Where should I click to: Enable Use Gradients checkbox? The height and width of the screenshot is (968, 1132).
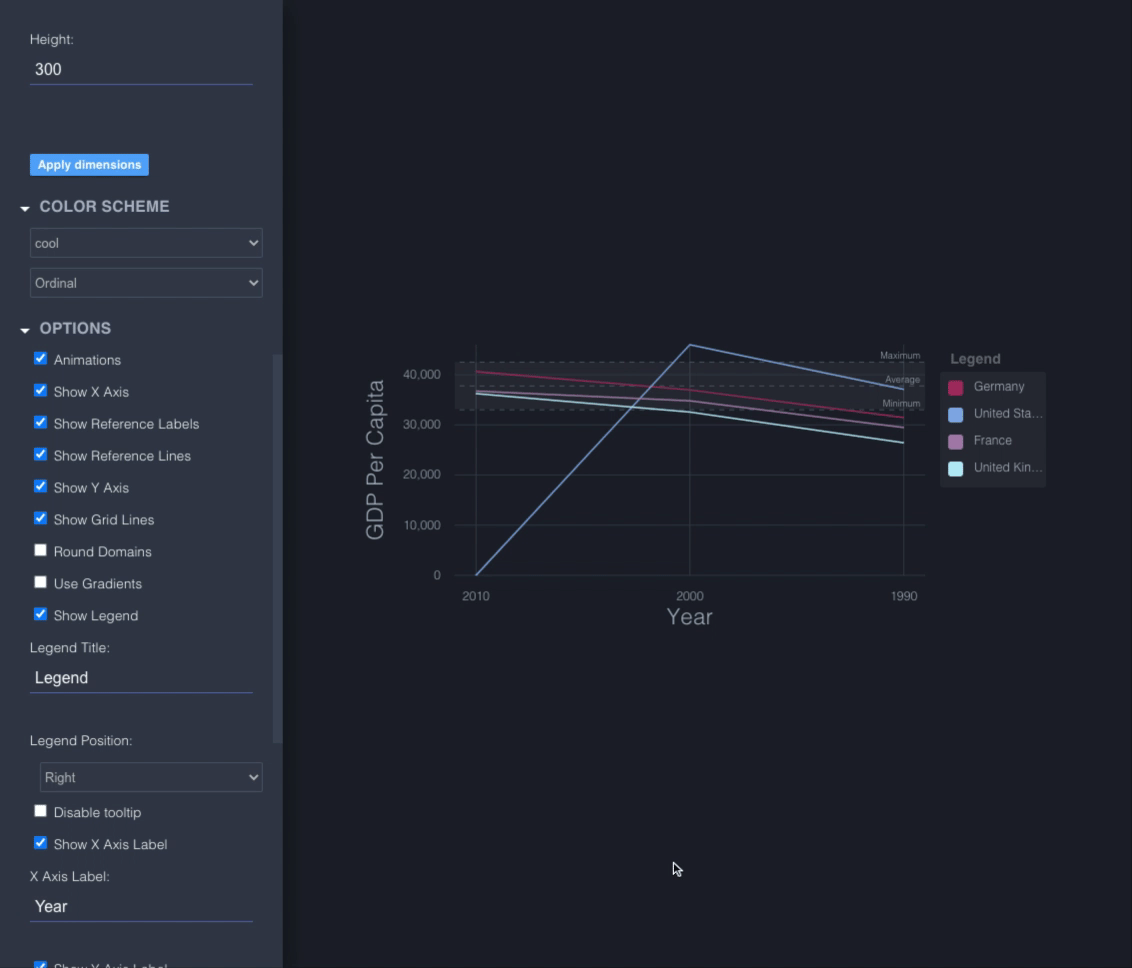tap(40, 583)
